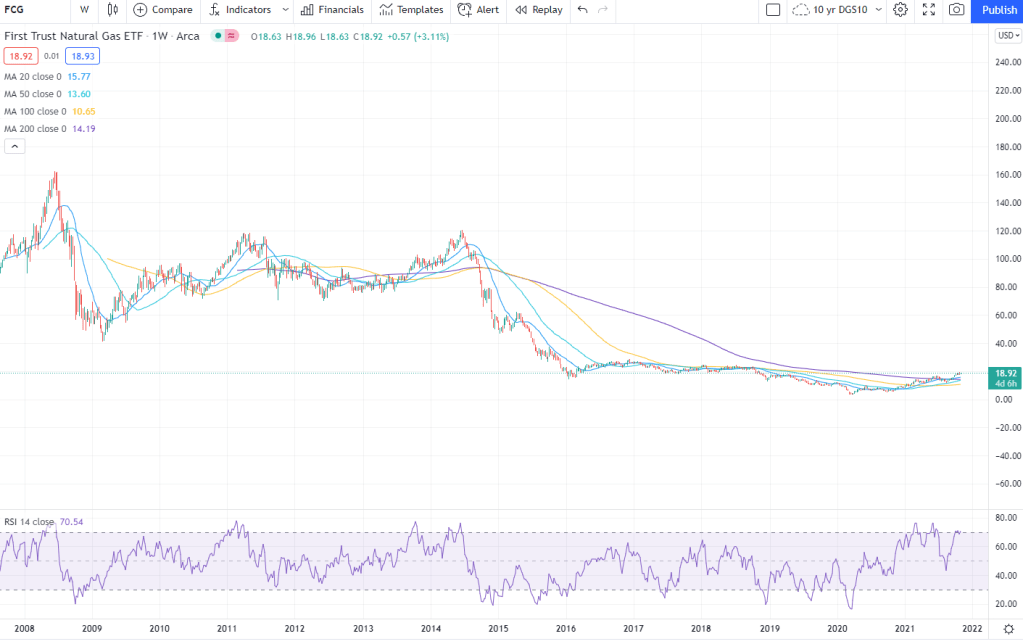Viewport: 1023px width, 644px height.
Task: Open the Alert creation dialog
Action: tap(478, 10)
